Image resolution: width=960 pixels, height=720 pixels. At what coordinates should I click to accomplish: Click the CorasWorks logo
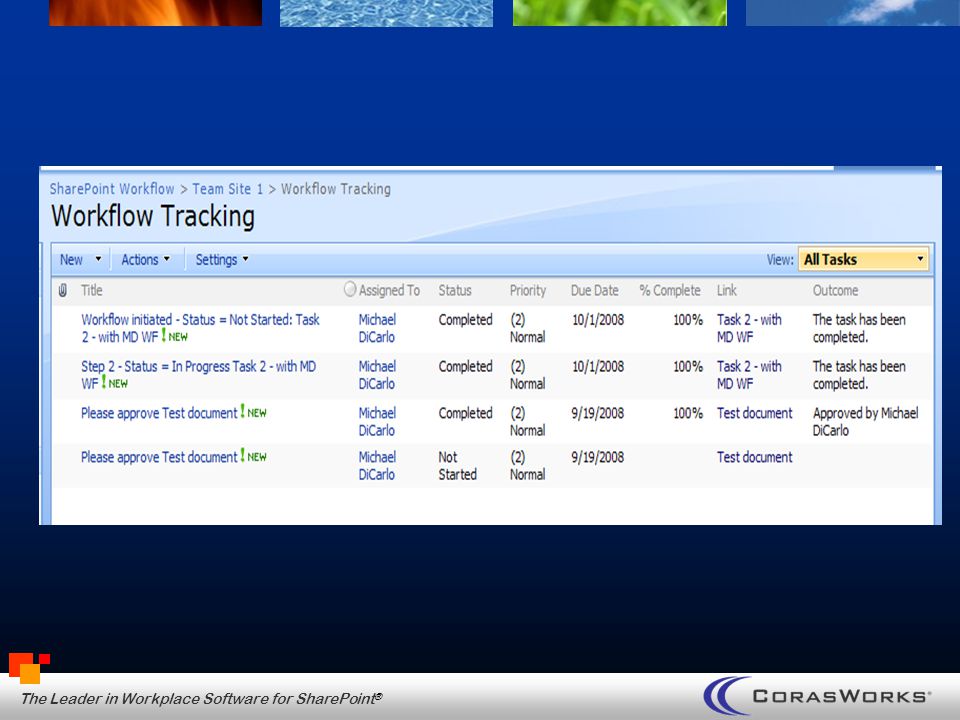817,696
